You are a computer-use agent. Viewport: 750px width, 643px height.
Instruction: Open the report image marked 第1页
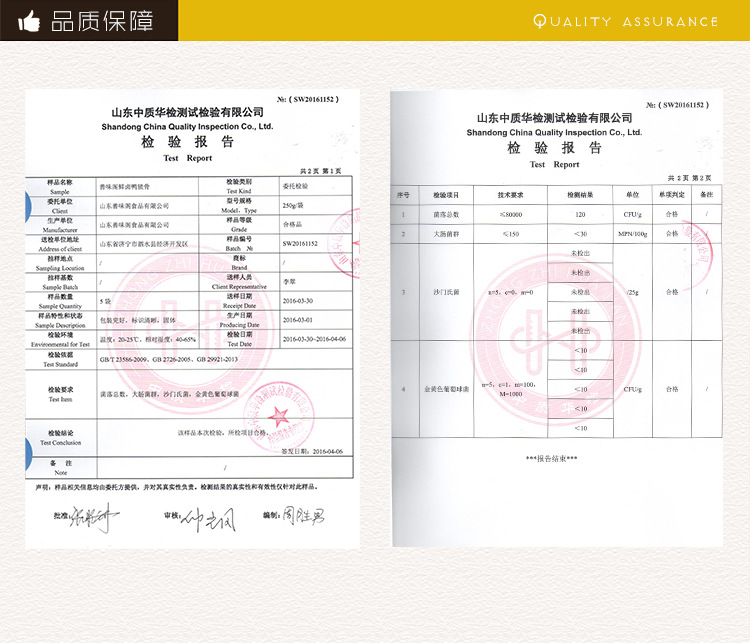192,318
